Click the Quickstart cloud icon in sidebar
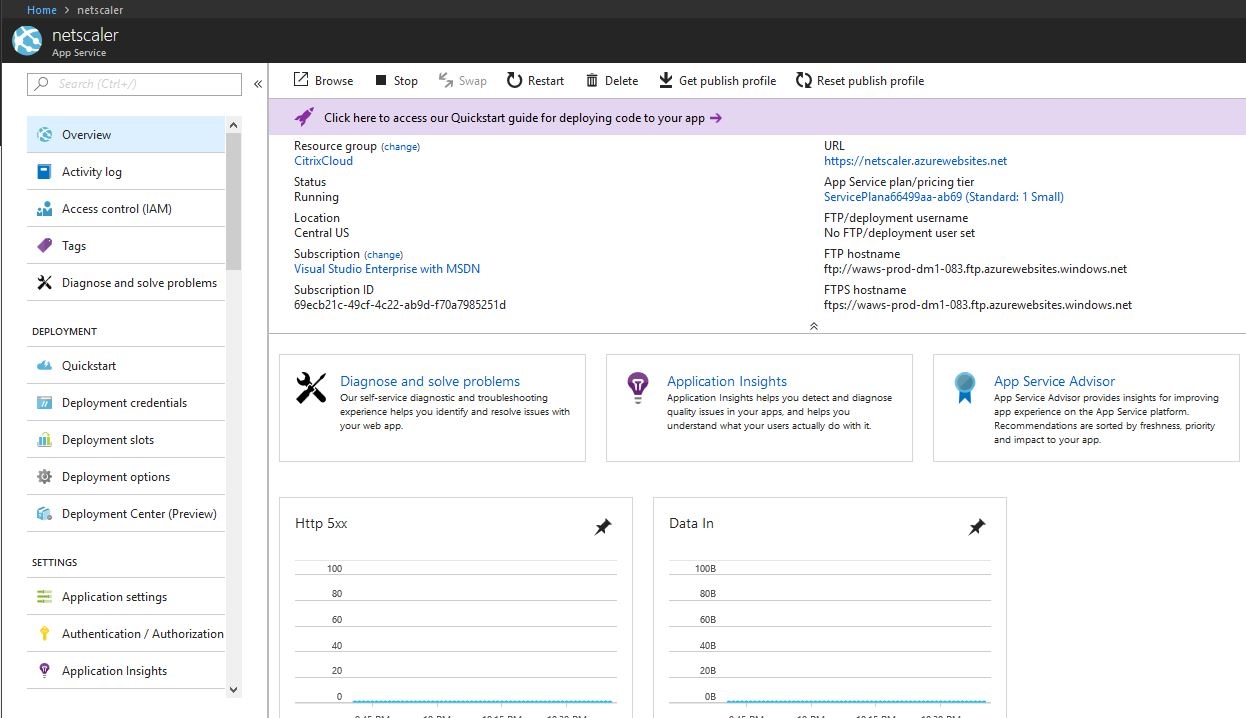 [44, 366]
